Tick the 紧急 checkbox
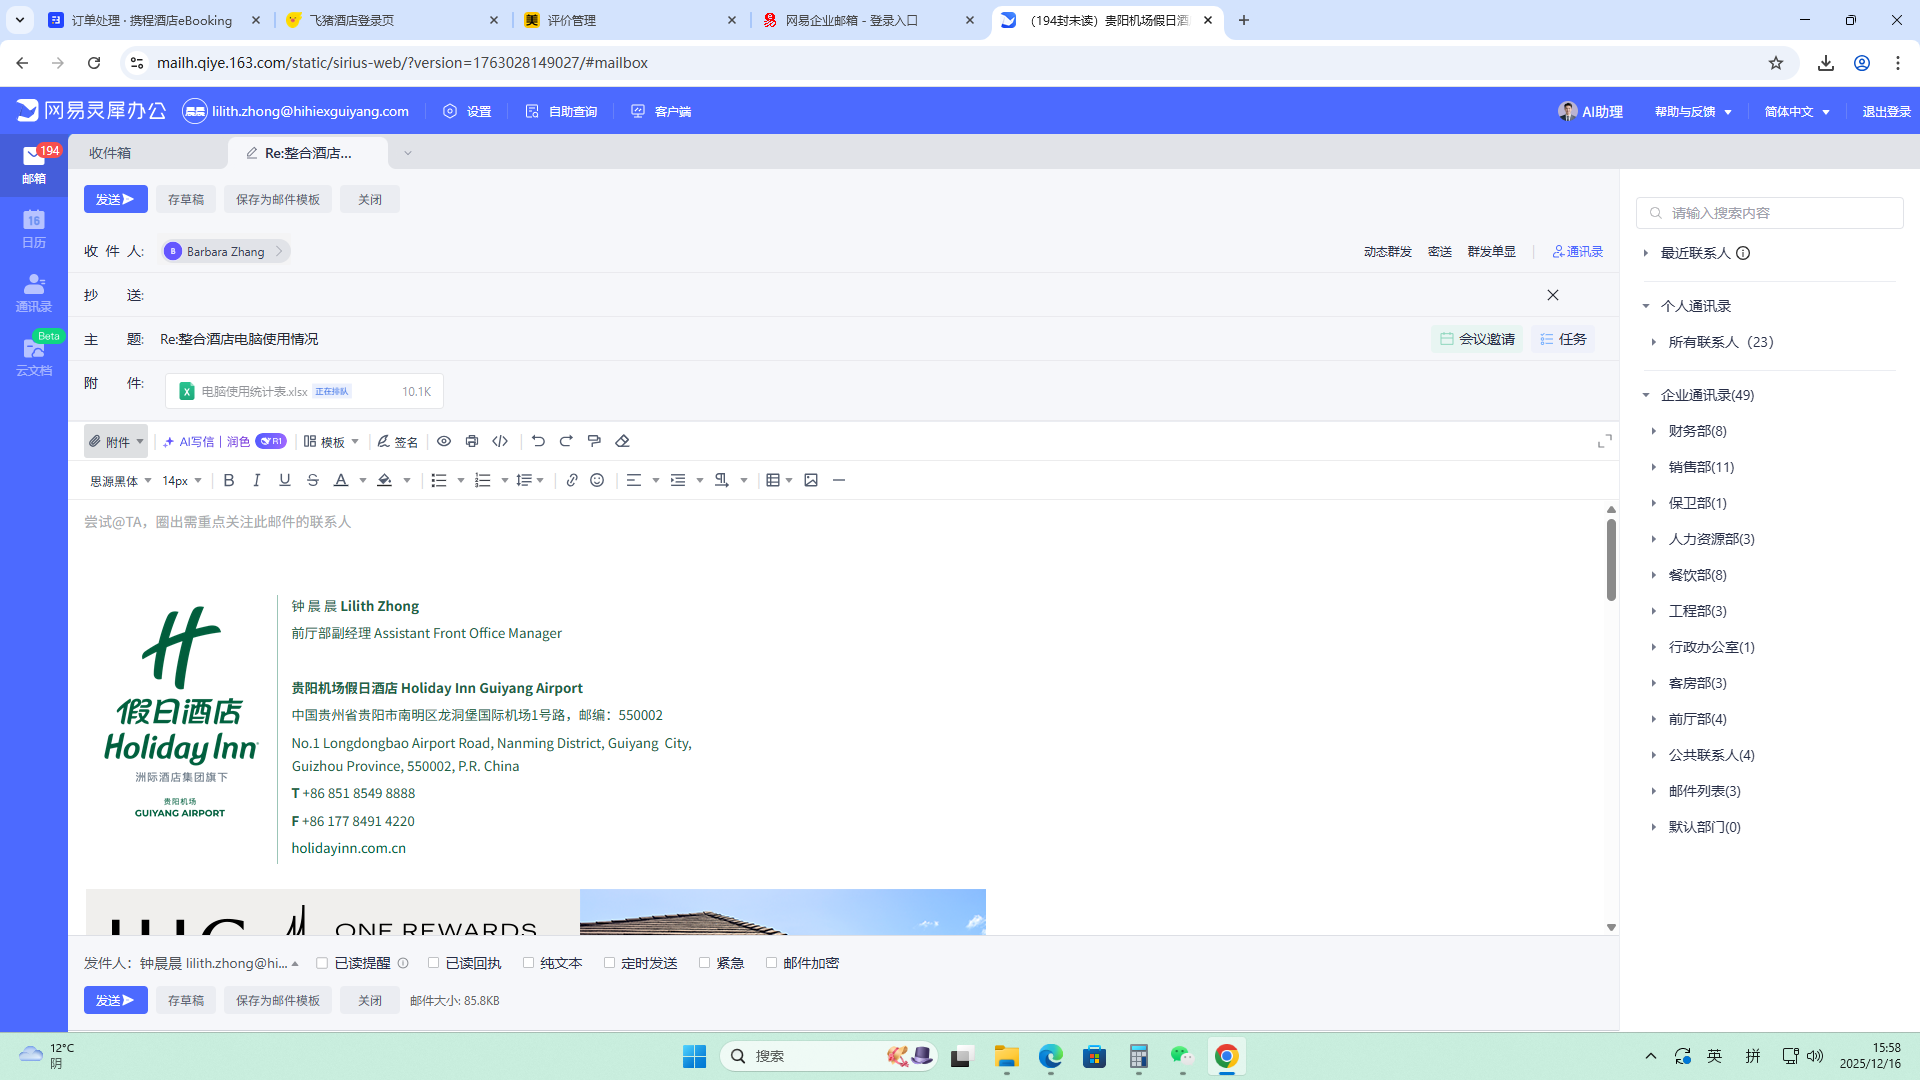The image size is (1920, 1080). (705, 963)
